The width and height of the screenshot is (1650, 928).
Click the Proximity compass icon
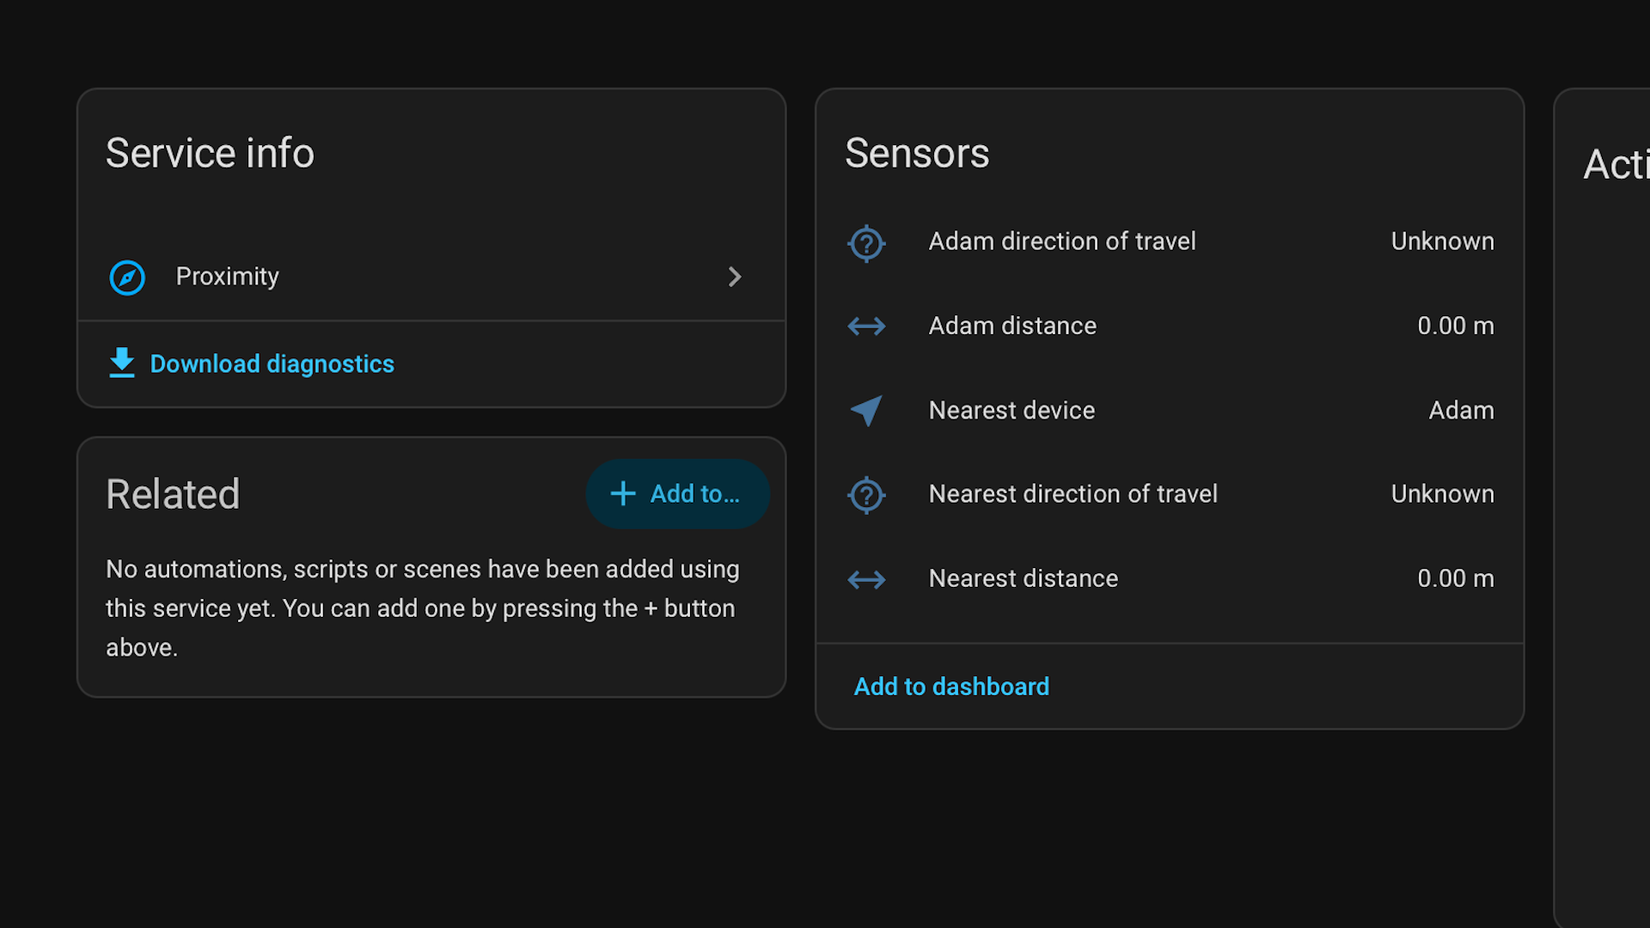point(127,277)
